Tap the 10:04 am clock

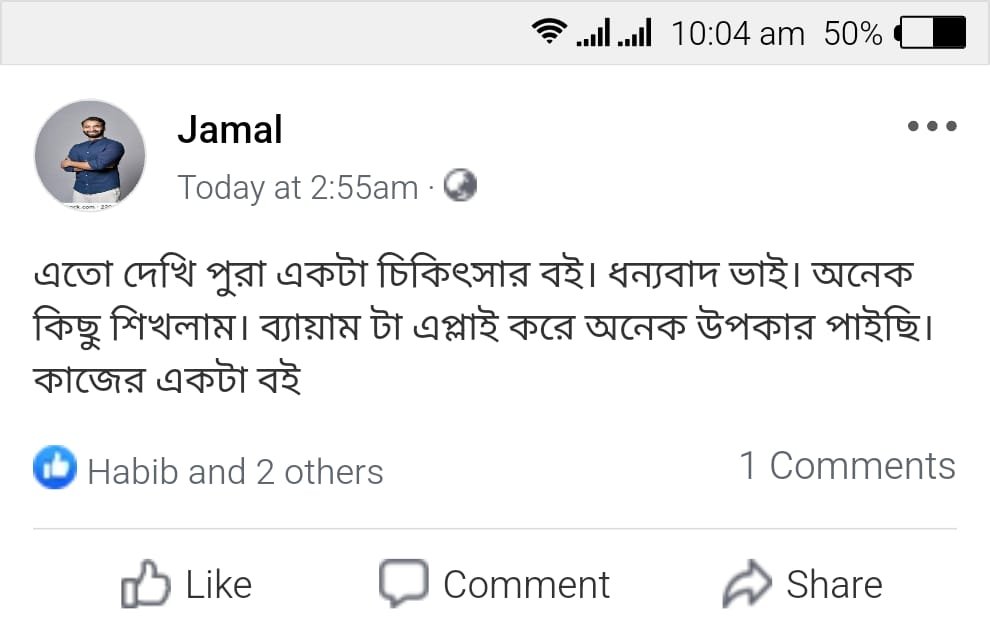coord(737,34)
